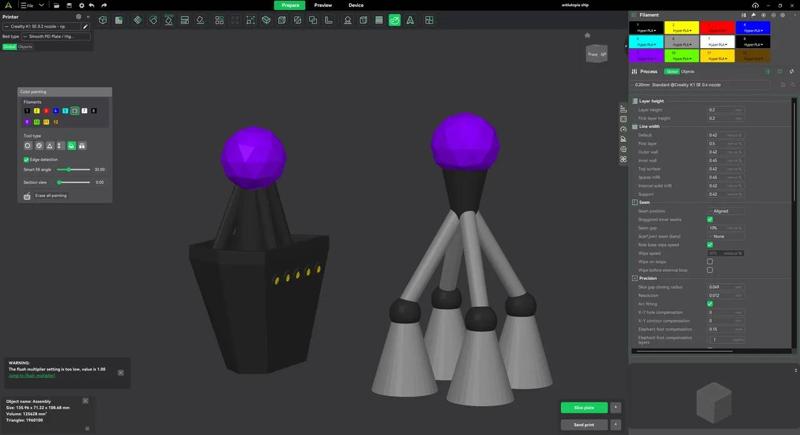
Task: Open the Scarf joint seam None dropdown
Action: click(726, 237)
